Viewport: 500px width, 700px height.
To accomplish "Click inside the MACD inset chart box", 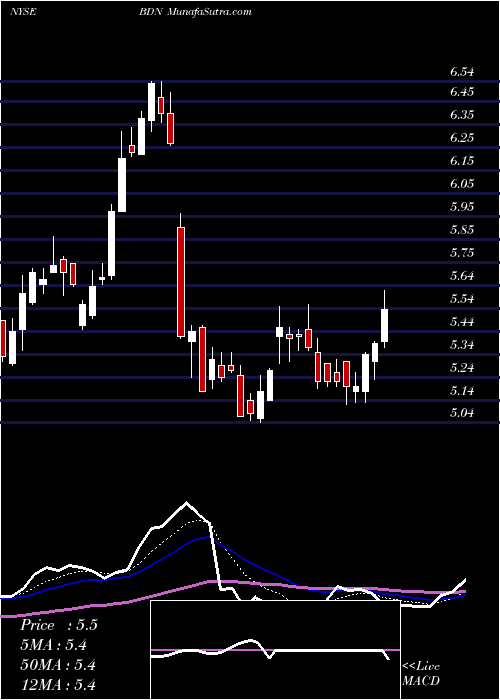I will tap(275, 650).
